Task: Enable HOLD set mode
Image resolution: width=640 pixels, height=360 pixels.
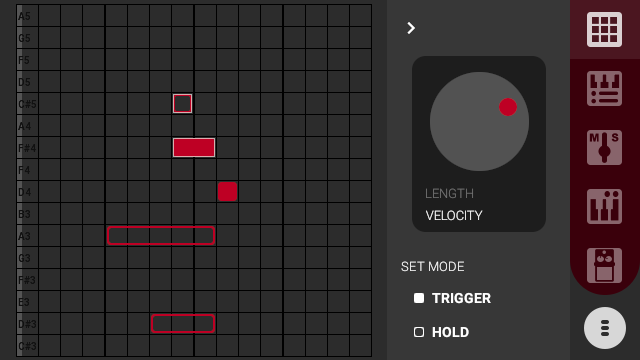Action: pos(441,332)
